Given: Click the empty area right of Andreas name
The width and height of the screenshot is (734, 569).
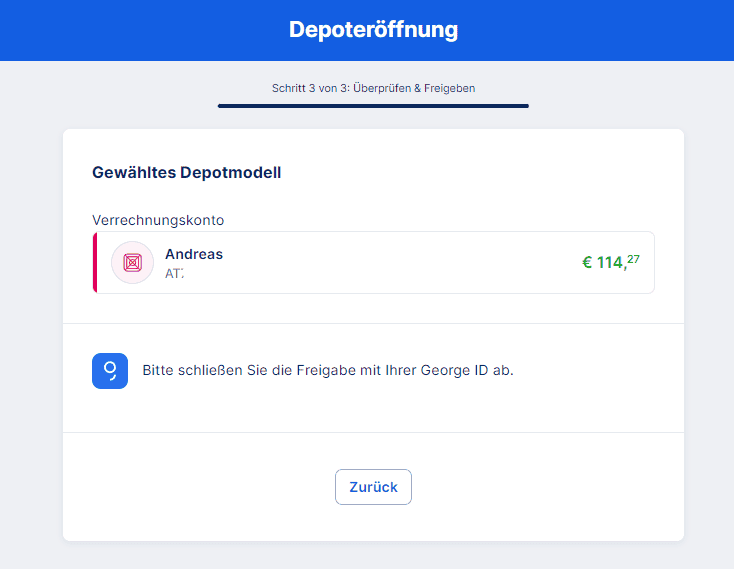Looking at the screenshot, I should point(398,263).
